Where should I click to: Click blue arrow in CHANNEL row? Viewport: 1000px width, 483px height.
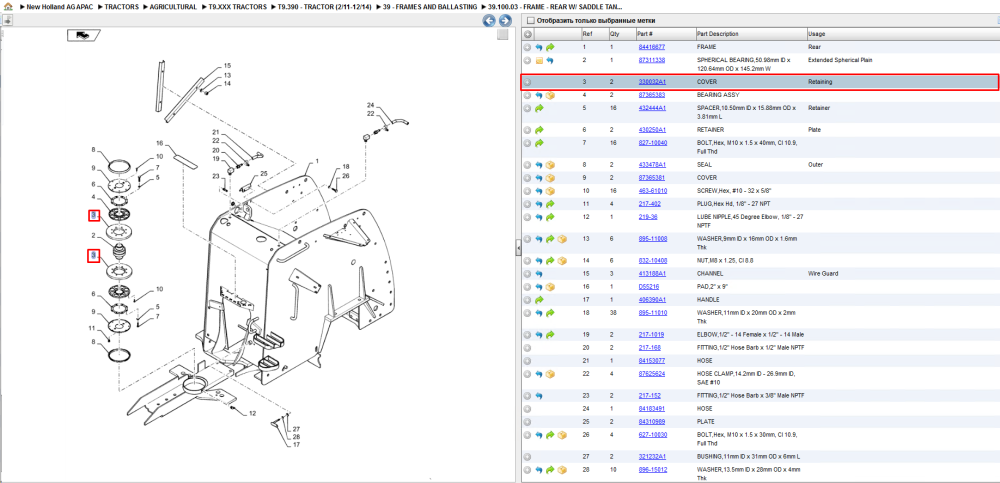pos(539,274)
